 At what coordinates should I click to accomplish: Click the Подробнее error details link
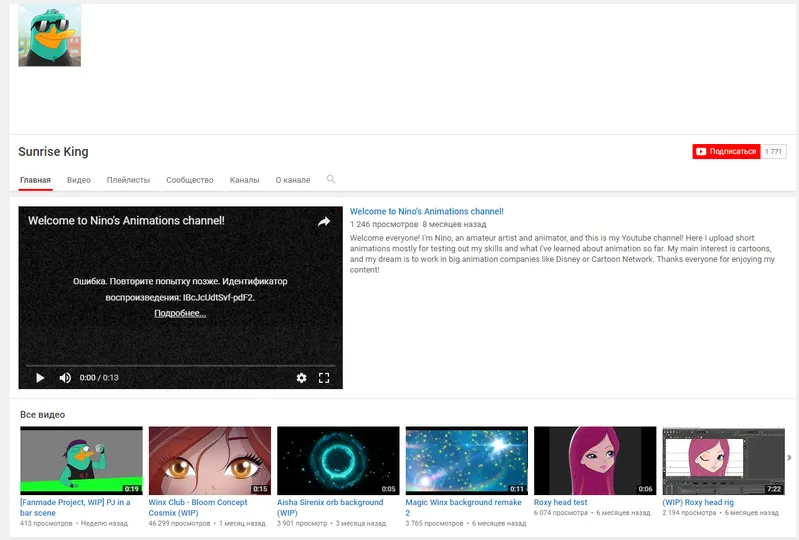(x=180, y=313)
